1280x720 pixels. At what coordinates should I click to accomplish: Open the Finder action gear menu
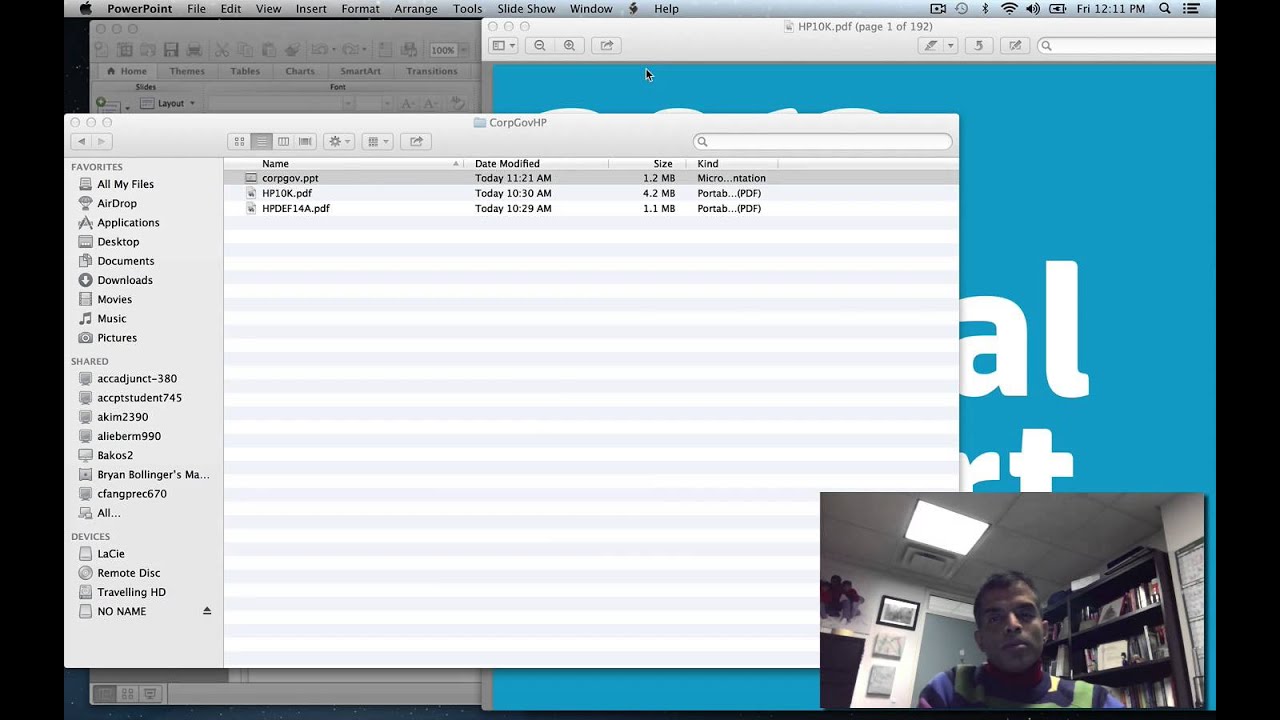click(339, 141)
